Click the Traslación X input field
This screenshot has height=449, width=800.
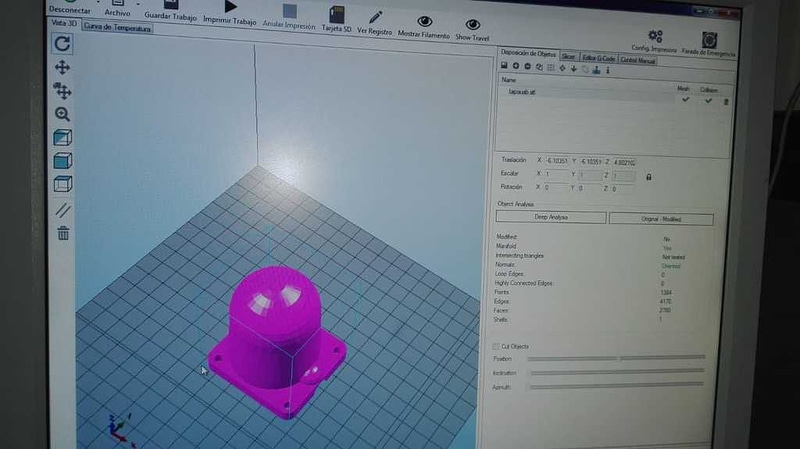[557, 161]
